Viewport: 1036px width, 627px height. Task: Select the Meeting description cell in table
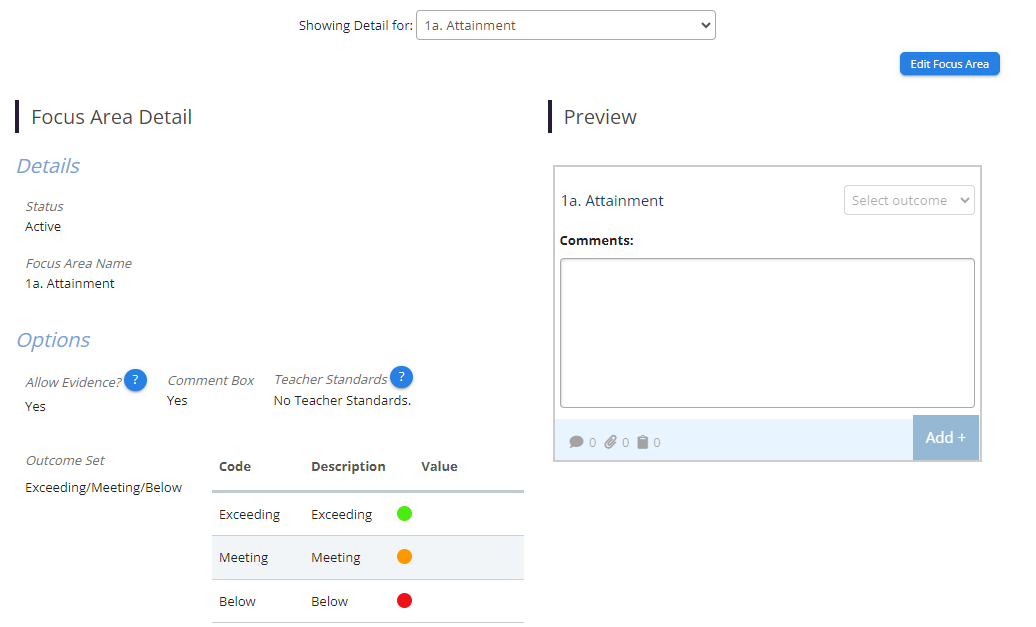(335, 558)
